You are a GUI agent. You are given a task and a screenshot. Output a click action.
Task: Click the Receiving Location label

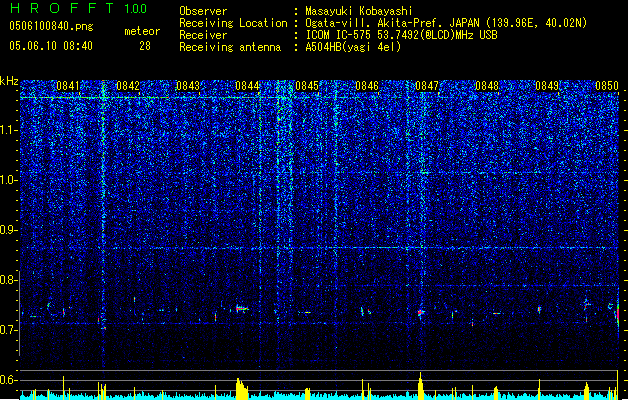[233, 23]
